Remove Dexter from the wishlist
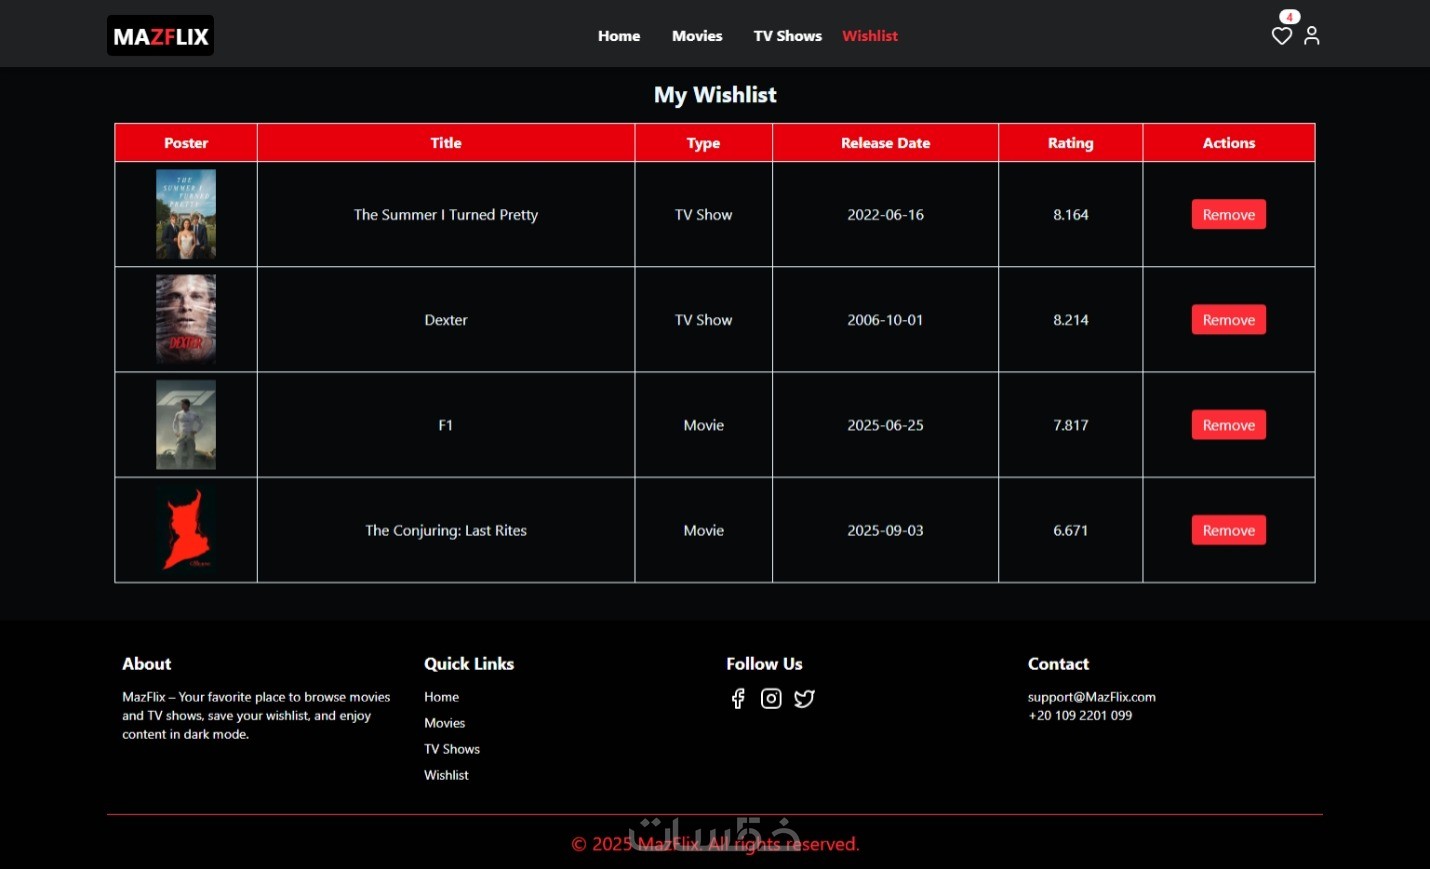Viewport: 1430px width, 869px height. (1228, 320)
